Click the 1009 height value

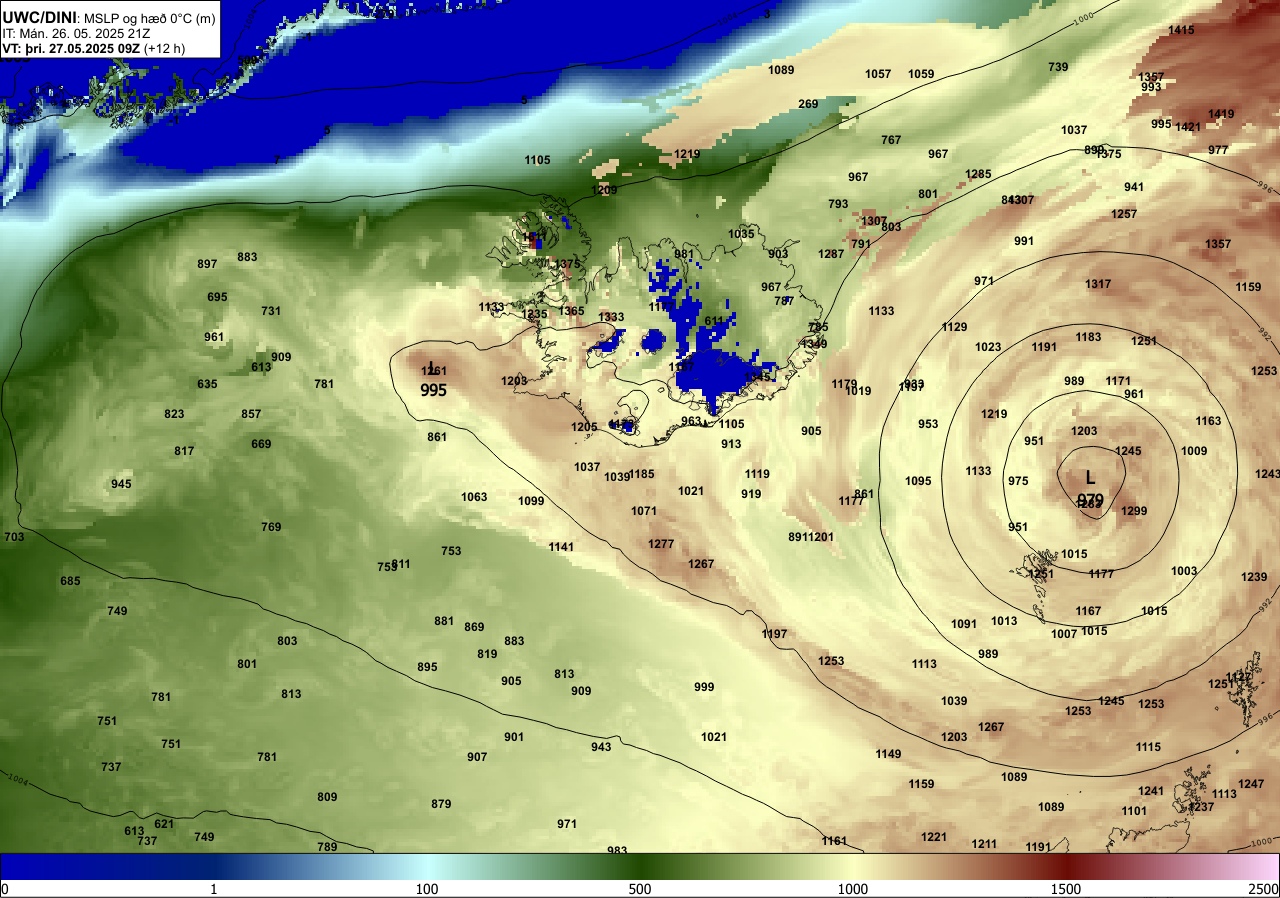click(x=1194, y=451)
